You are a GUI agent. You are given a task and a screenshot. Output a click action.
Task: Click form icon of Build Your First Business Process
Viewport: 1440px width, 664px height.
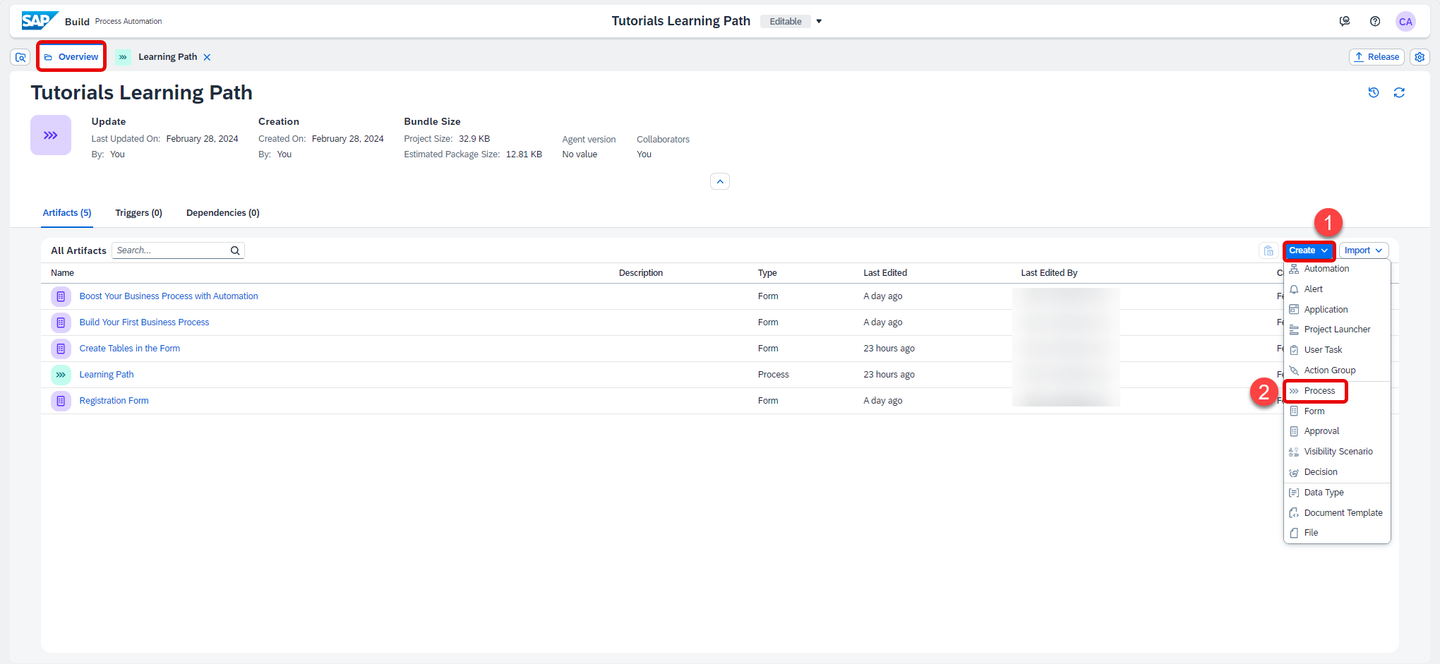(61, 323)
